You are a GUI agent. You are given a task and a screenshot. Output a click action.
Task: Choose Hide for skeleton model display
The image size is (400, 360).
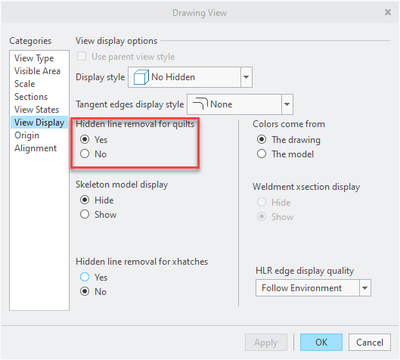(85, 200)
